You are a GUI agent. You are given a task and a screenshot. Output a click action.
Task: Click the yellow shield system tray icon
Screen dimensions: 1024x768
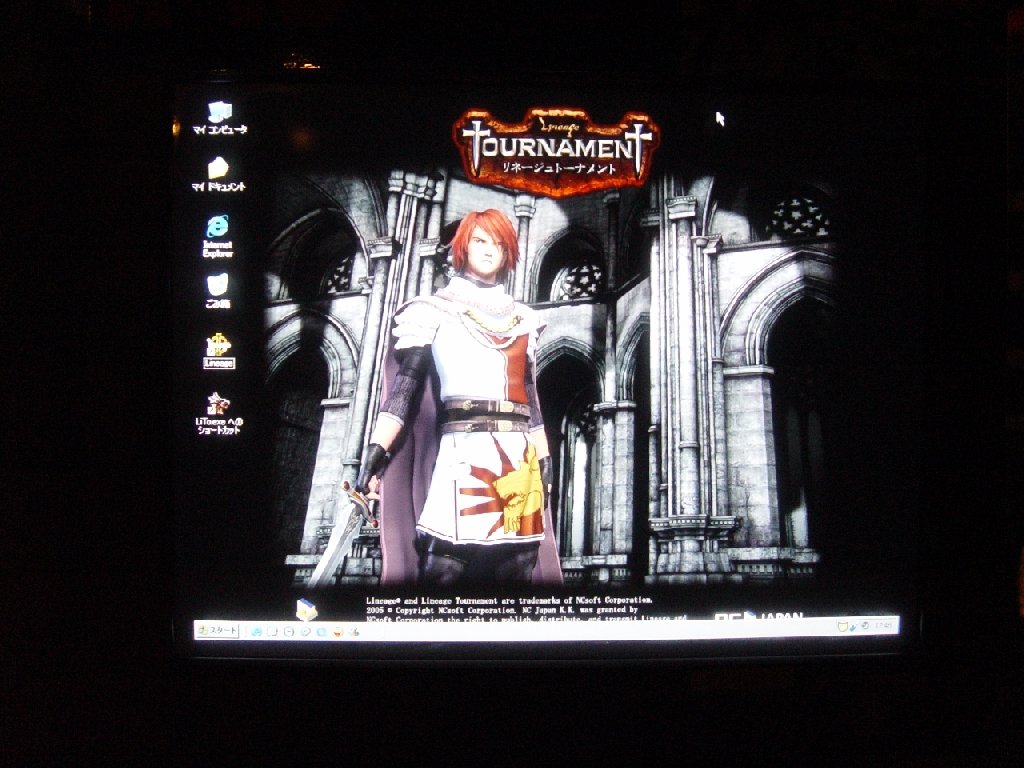[843, 626]
